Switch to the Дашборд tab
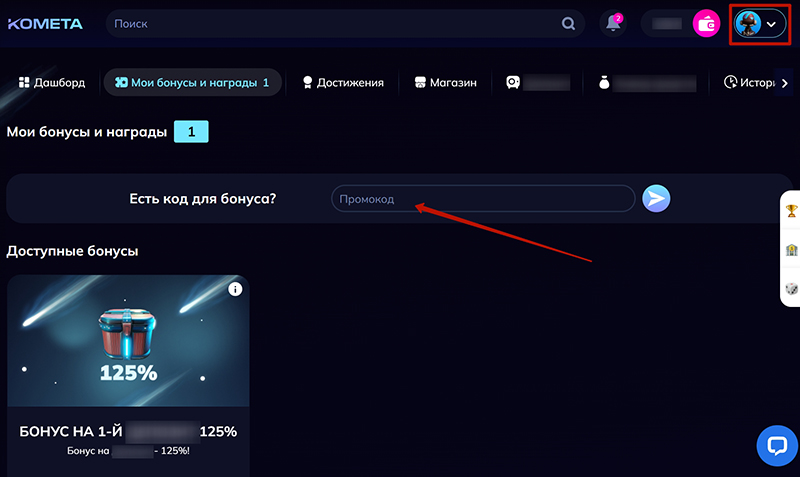This screenshot has width=800, height=477. point(53,83)
